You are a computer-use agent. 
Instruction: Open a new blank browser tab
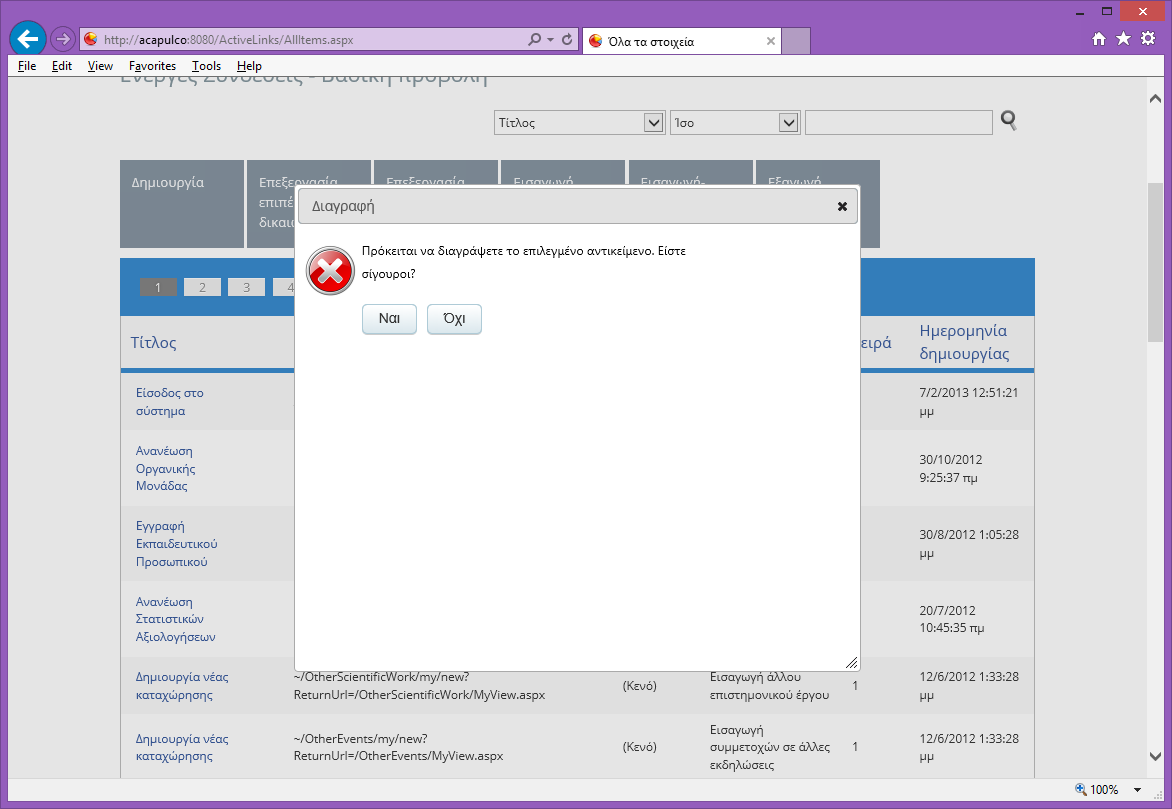coord(795,41)
